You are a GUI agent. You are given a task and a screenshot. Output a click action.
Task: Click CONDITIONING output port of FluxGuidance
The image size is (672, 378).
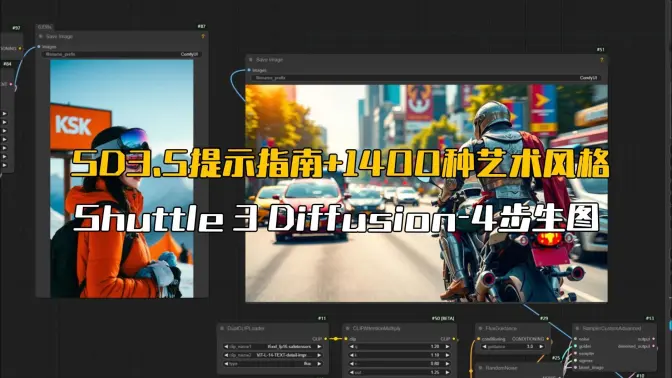[547, 339]
